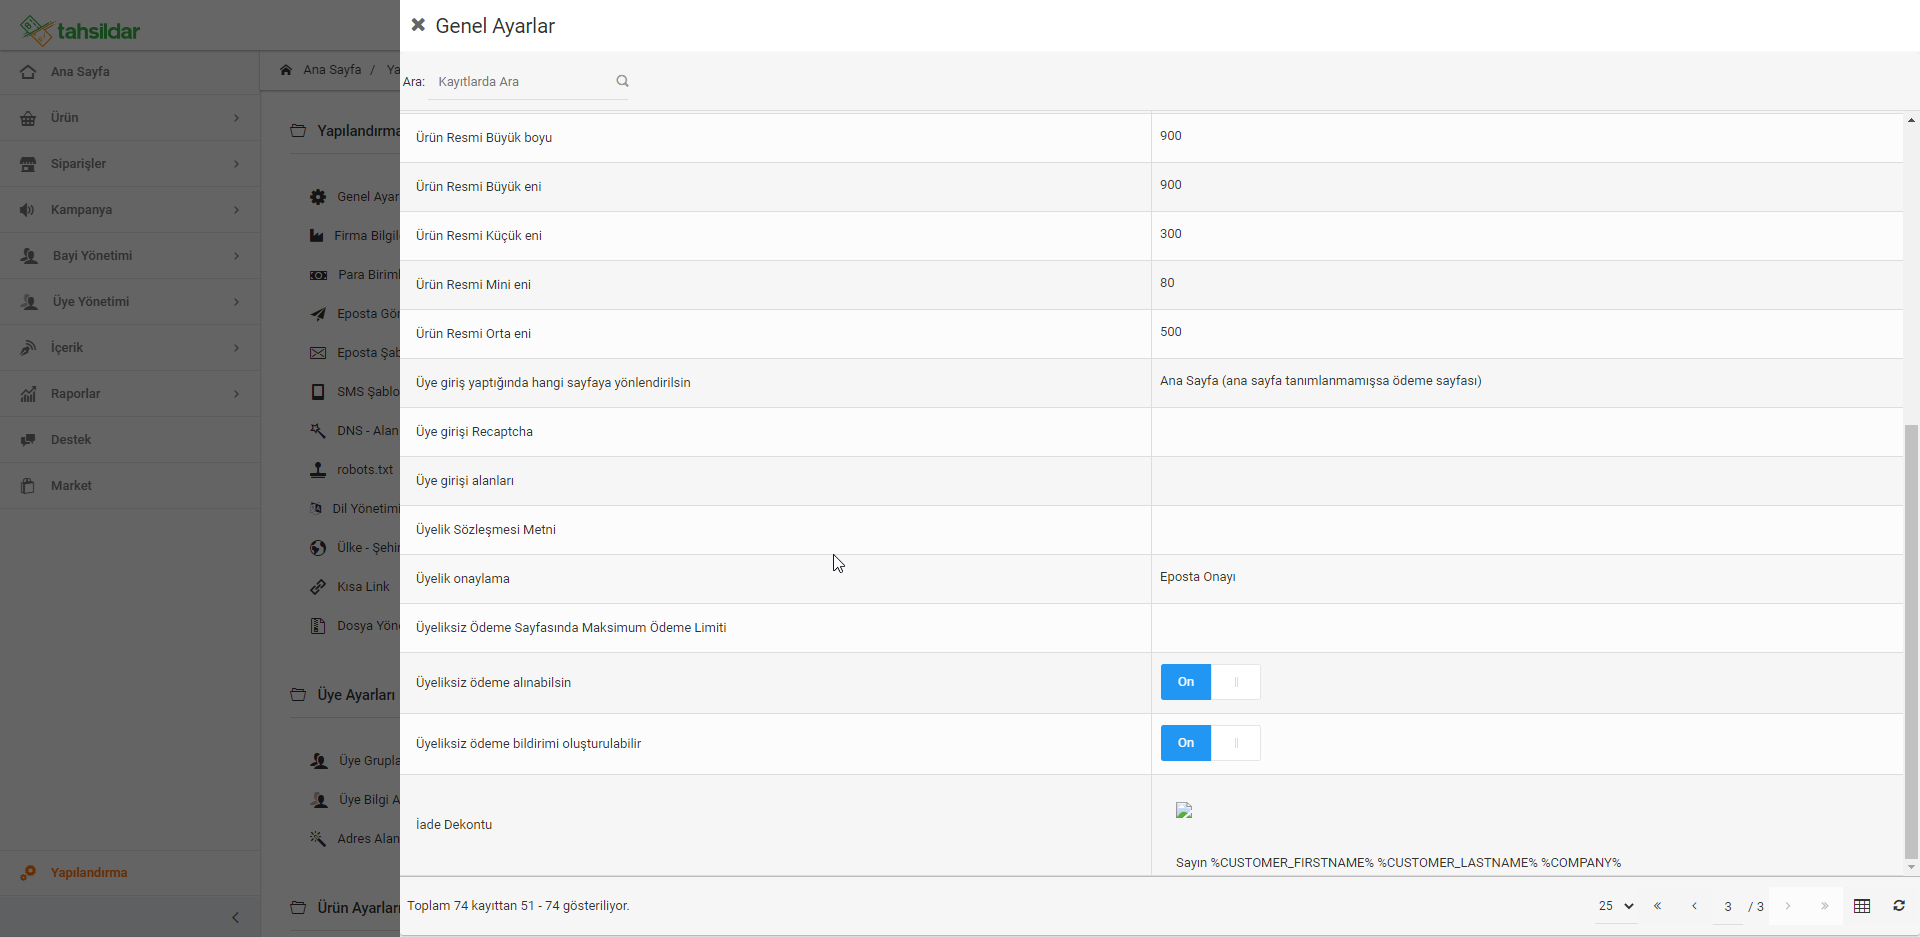The height and width of the screenshot is (937, 1920).
Task: Open Firma Bilgileri factory icon item
Action: [355, 236]
